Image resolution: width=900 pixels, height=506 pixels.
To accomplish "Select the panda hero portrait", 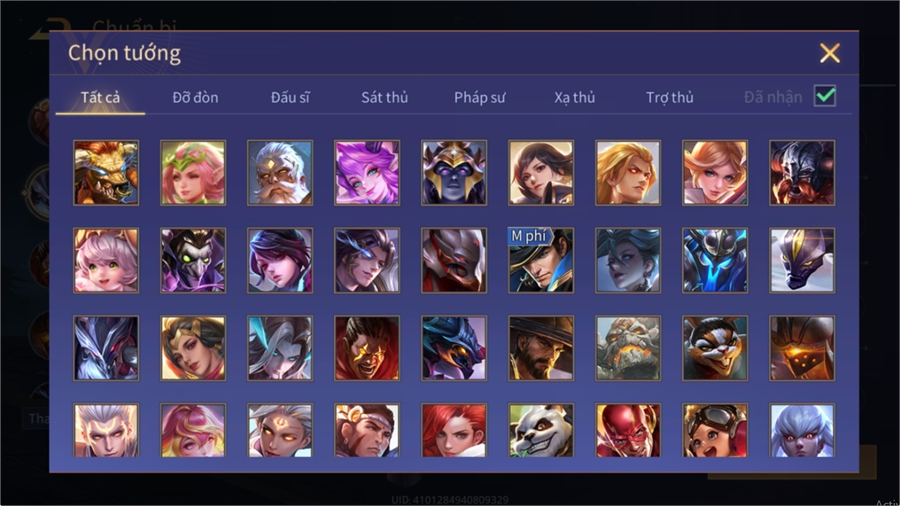I will 541,430.
